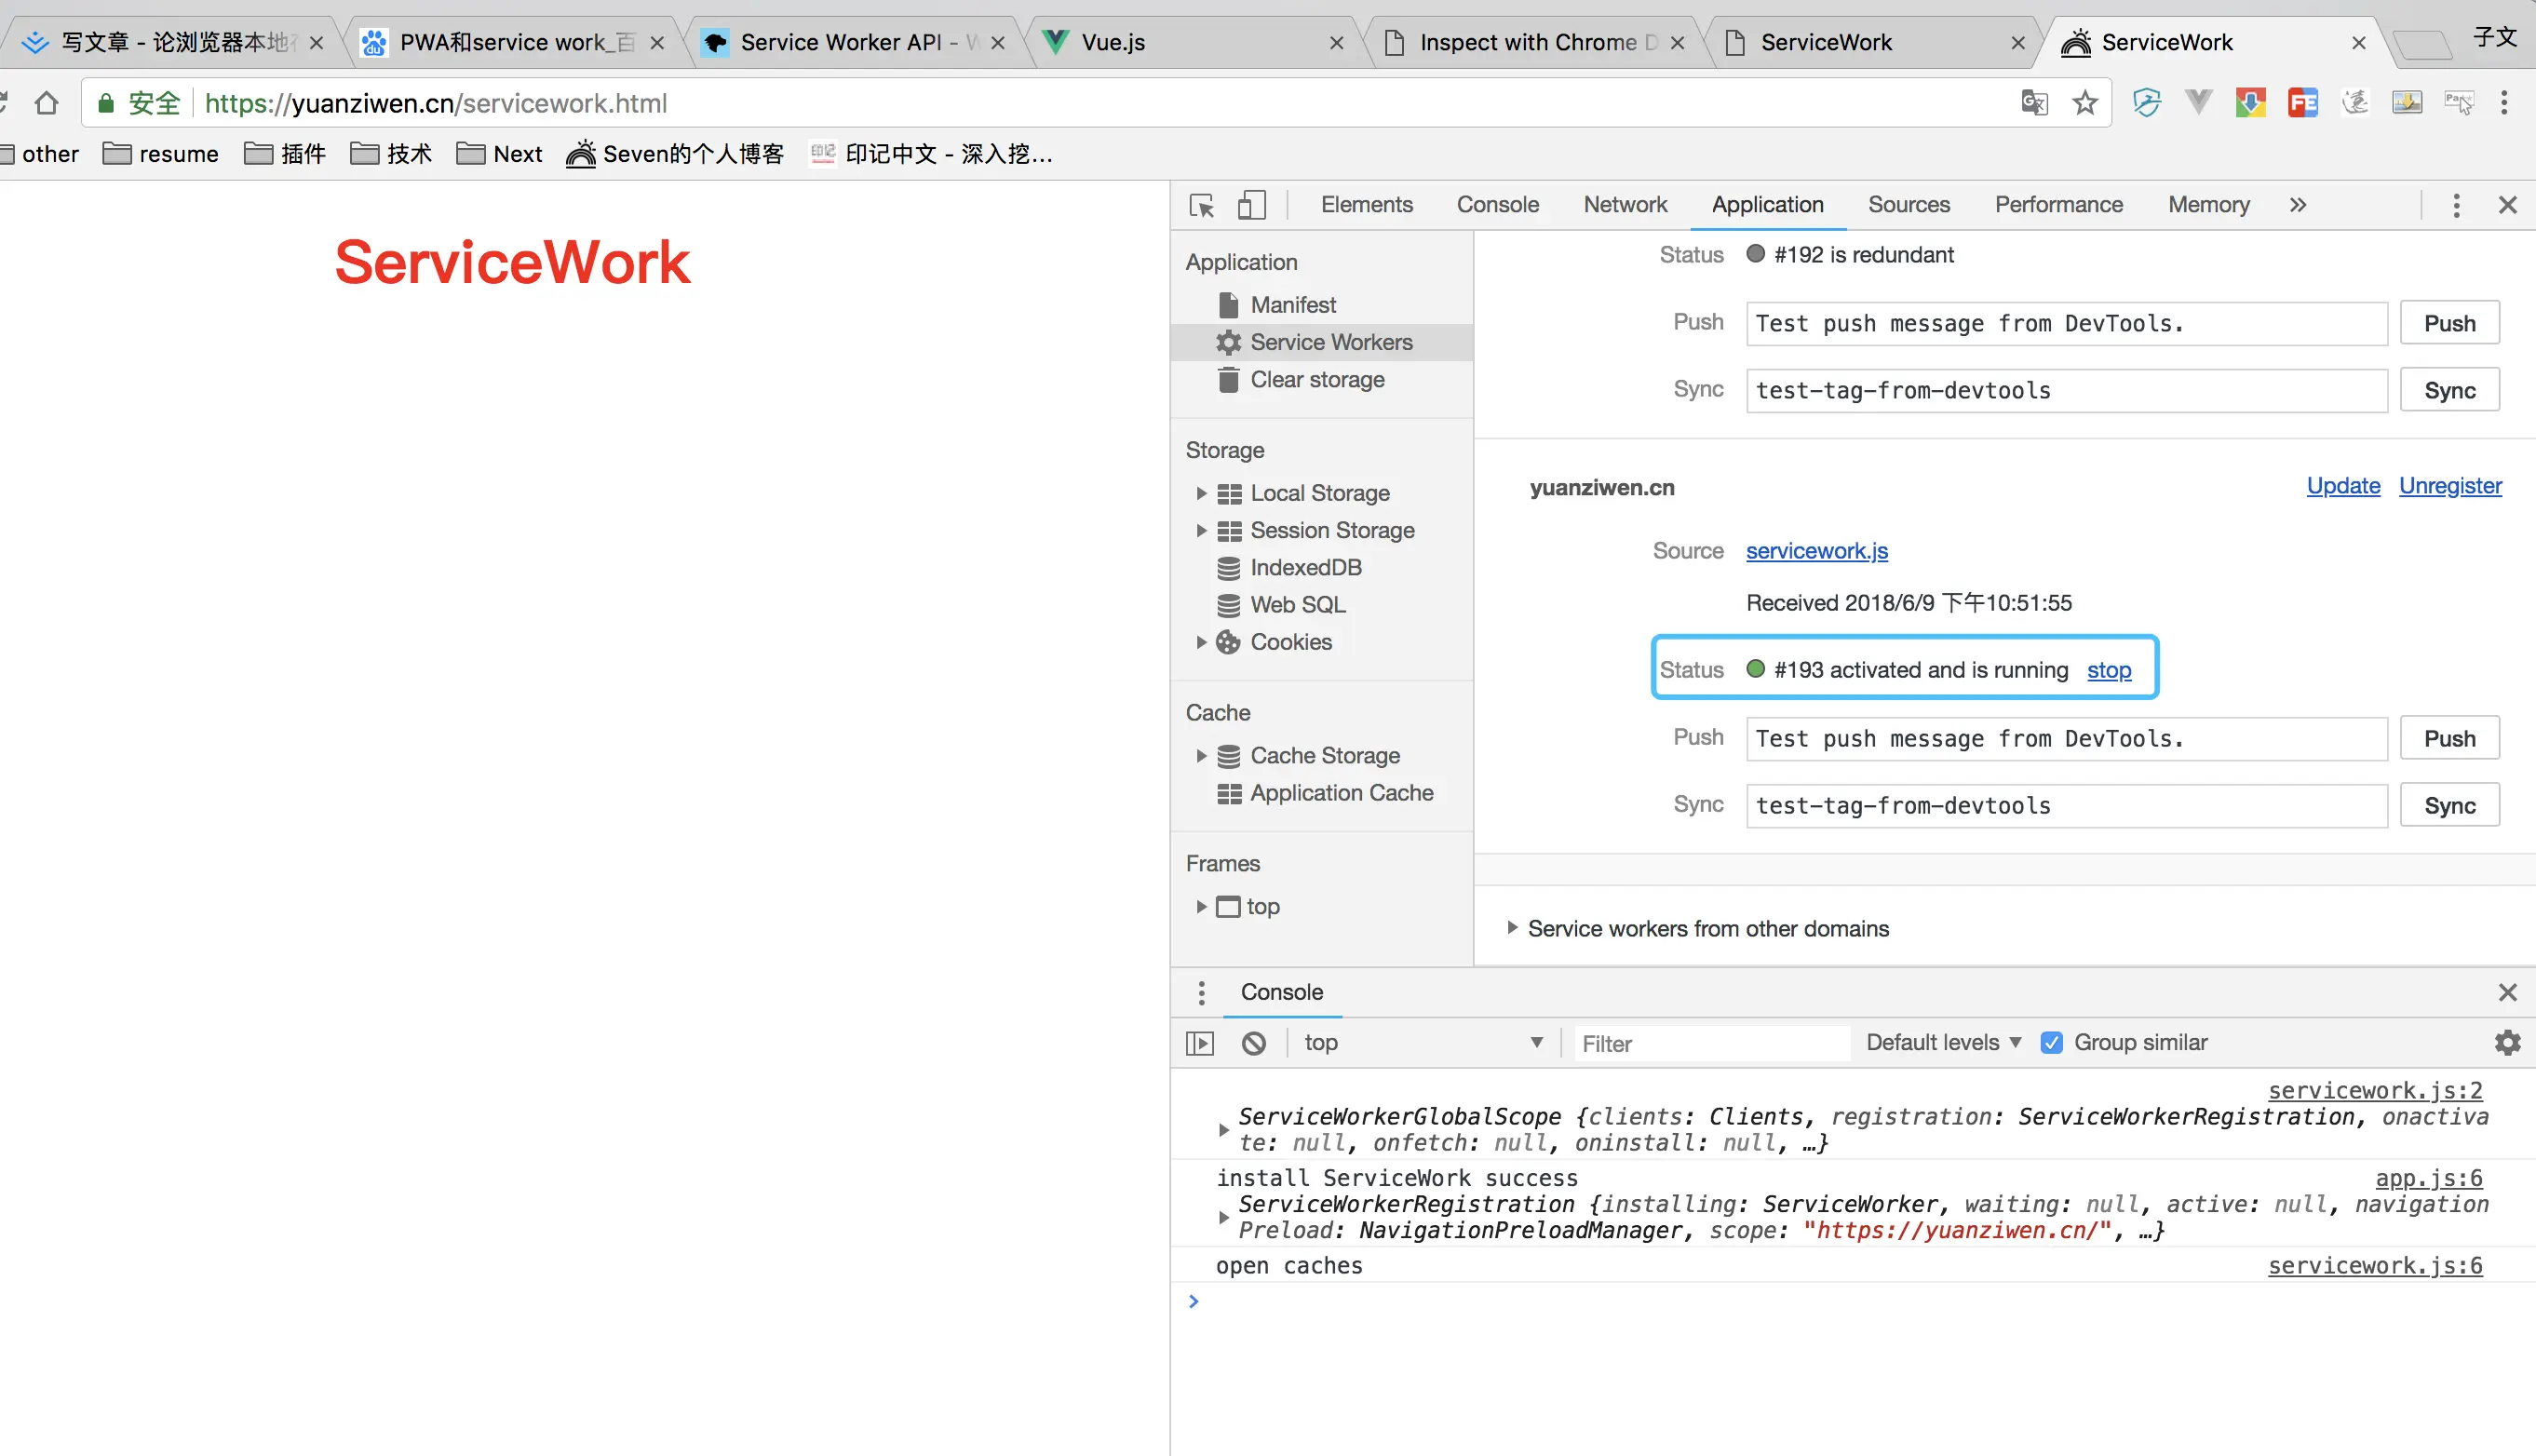Click the console Filter input field

coord(1710,1043)
